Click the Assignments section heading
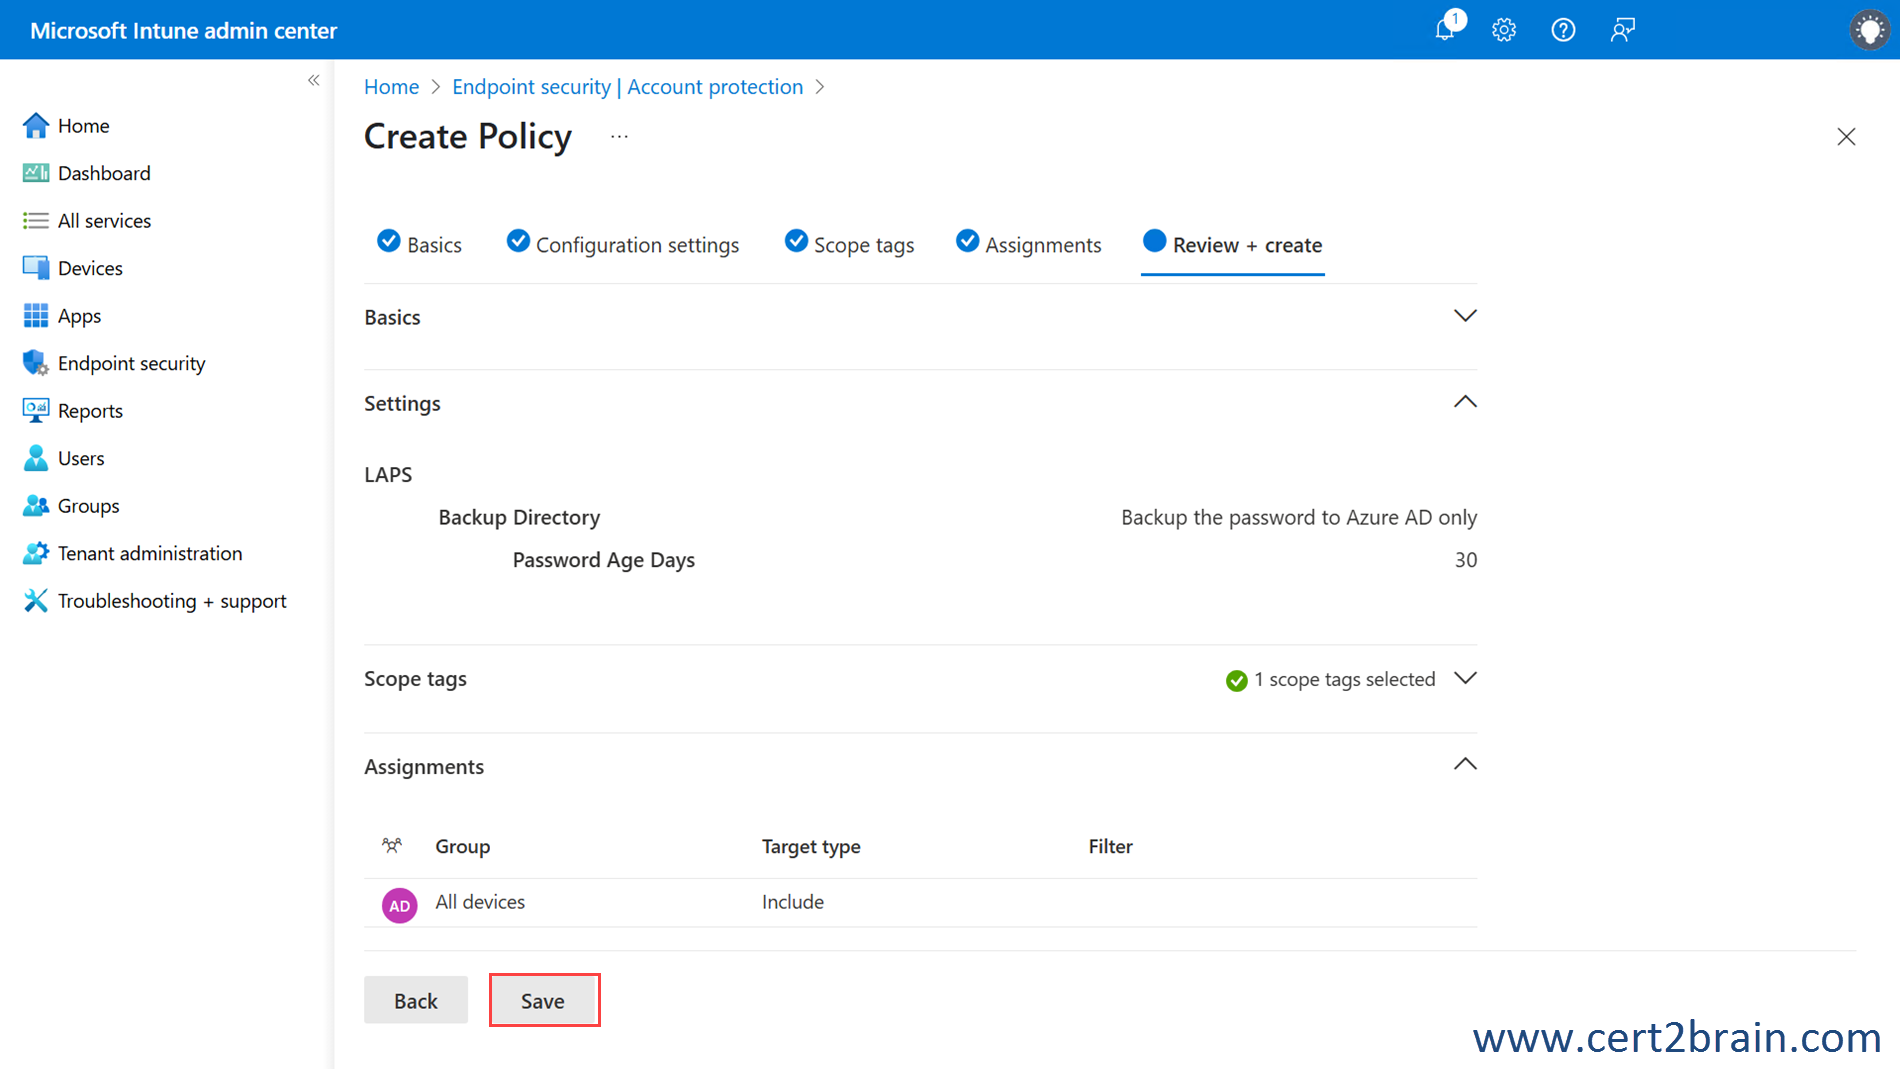The height and width of the screenshot is (1069, 1900). pos(424,766)
